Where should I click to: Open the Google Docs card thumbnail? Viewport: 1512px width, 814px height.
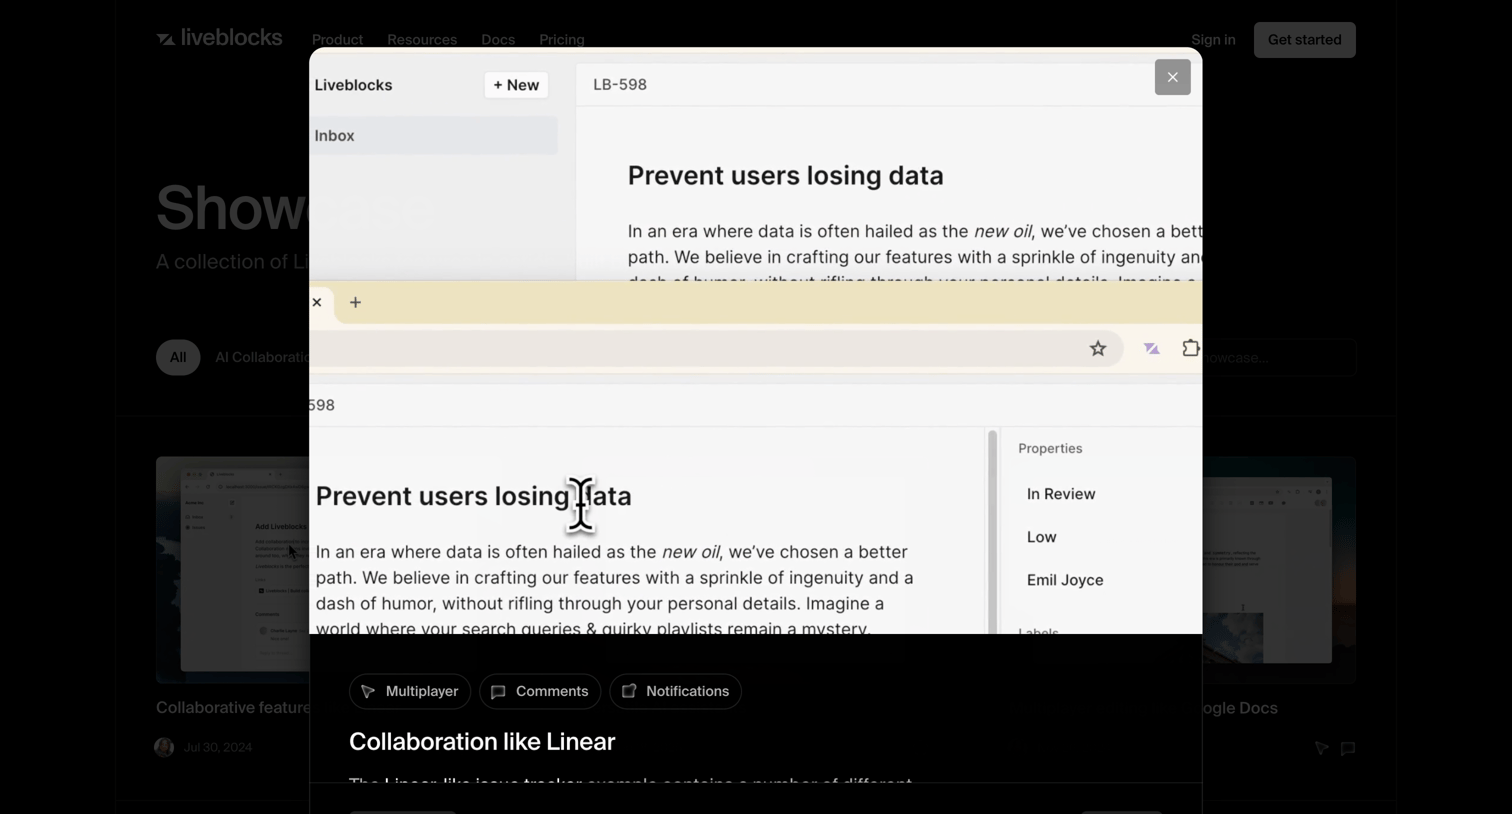1279,570
